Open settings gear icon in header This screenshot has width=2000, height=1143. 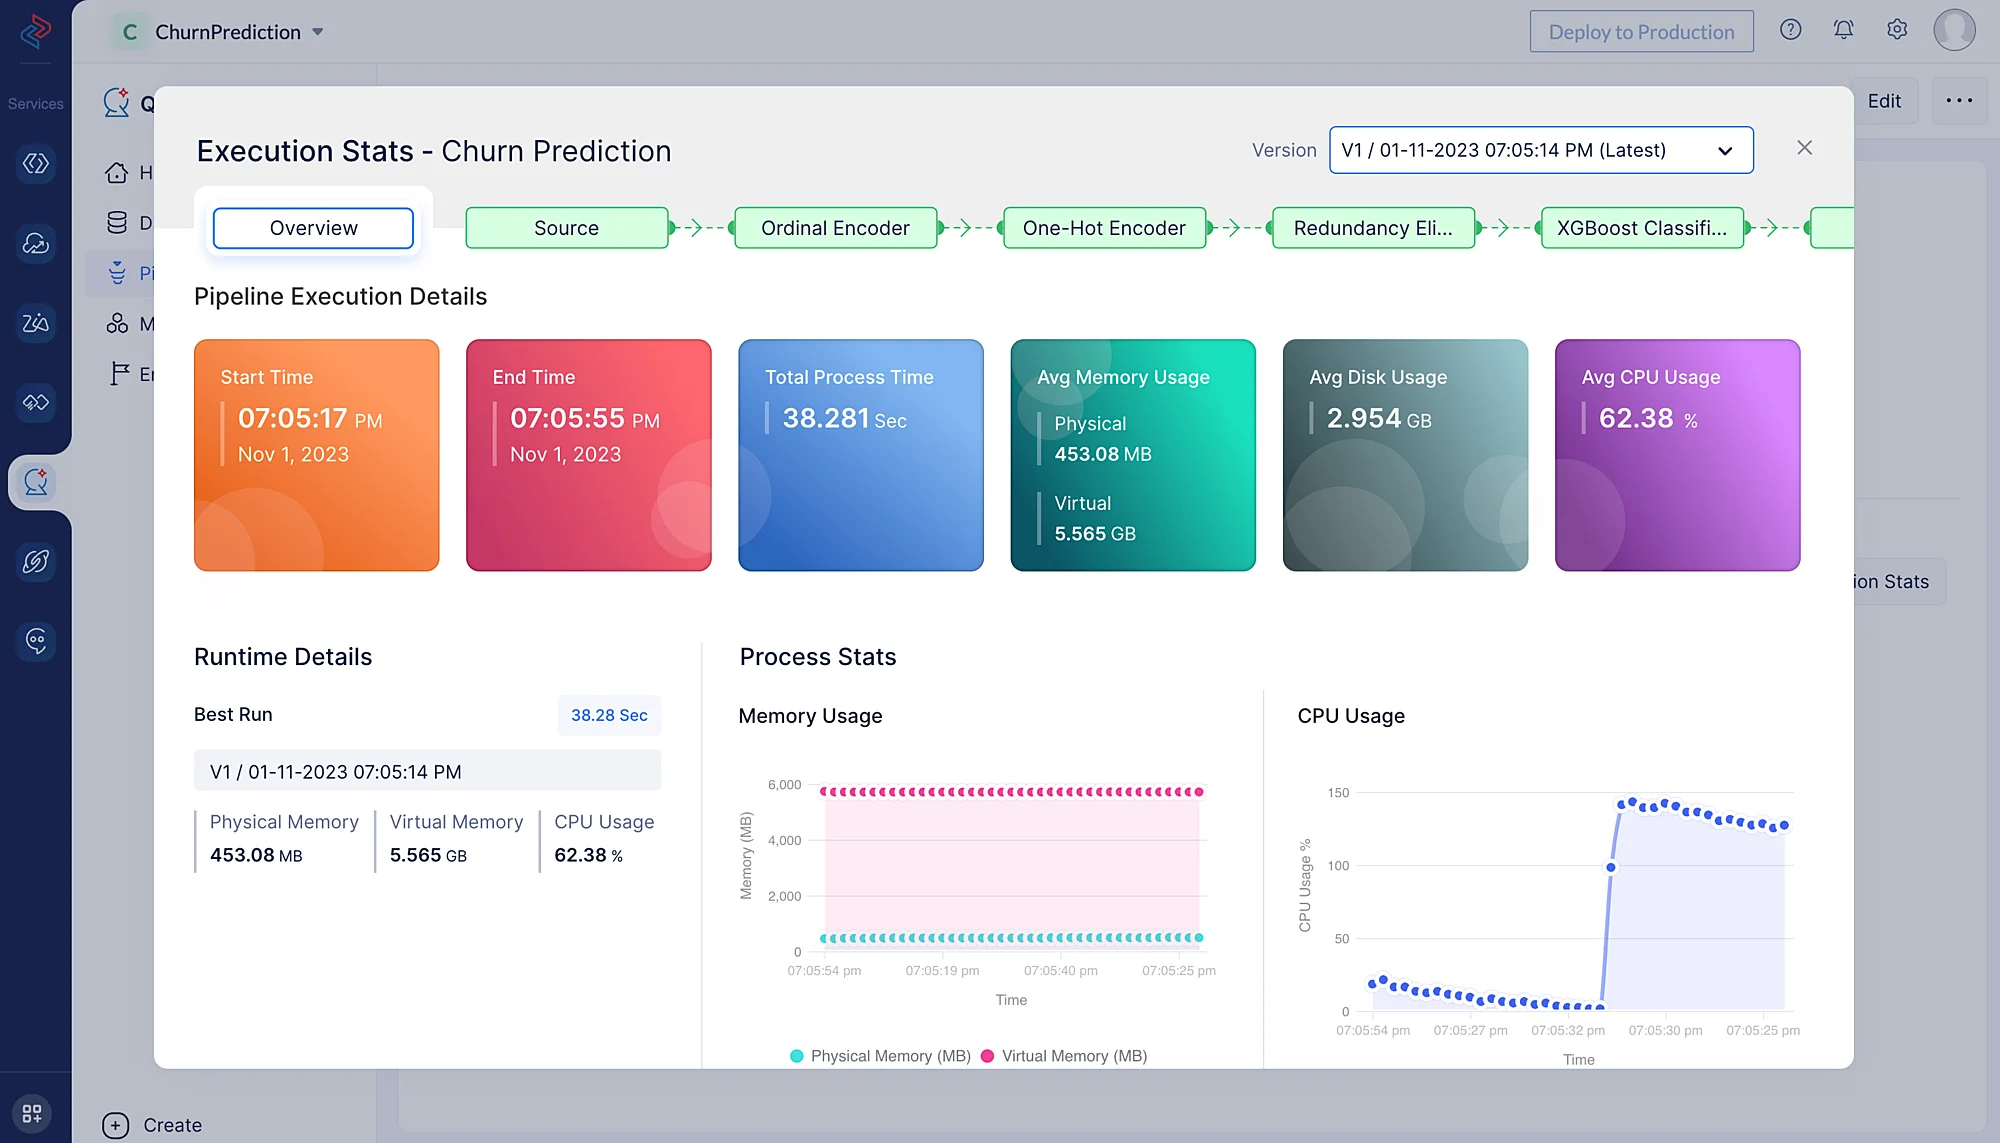point(1896,30)
